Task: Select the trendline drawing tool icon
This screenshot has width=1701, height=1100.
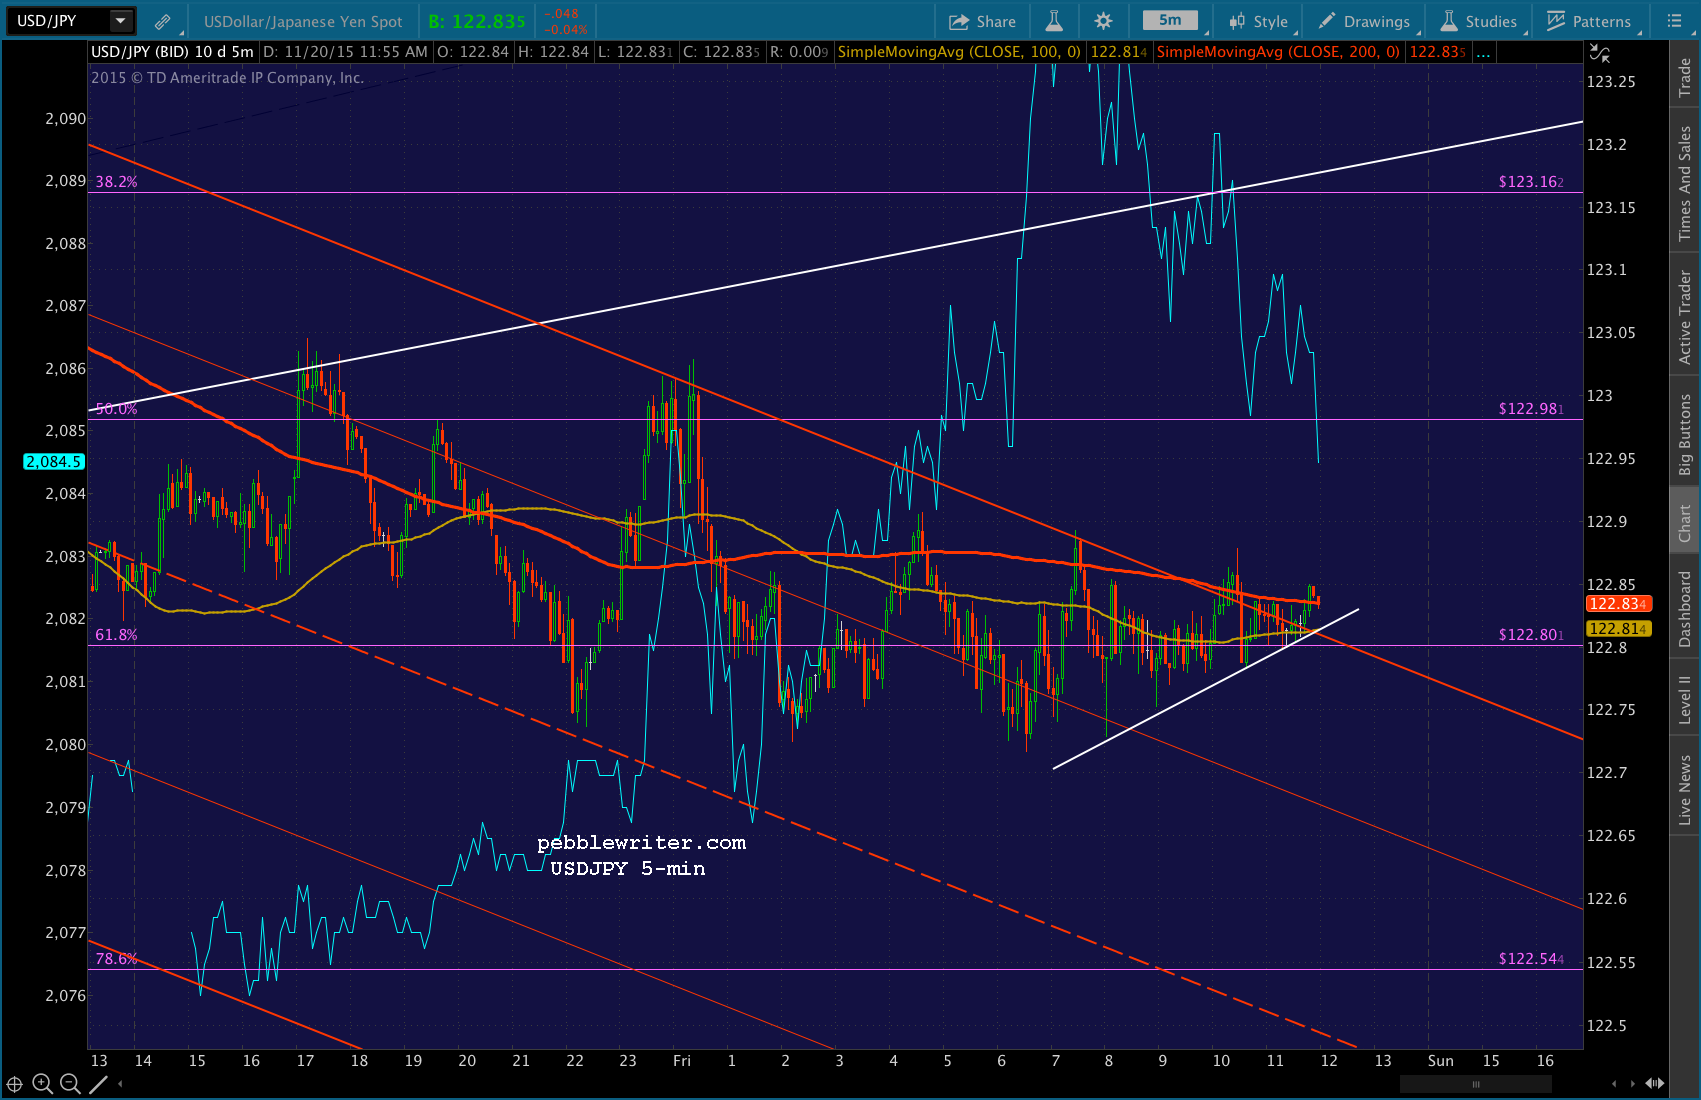Action: coord(98,1083)
